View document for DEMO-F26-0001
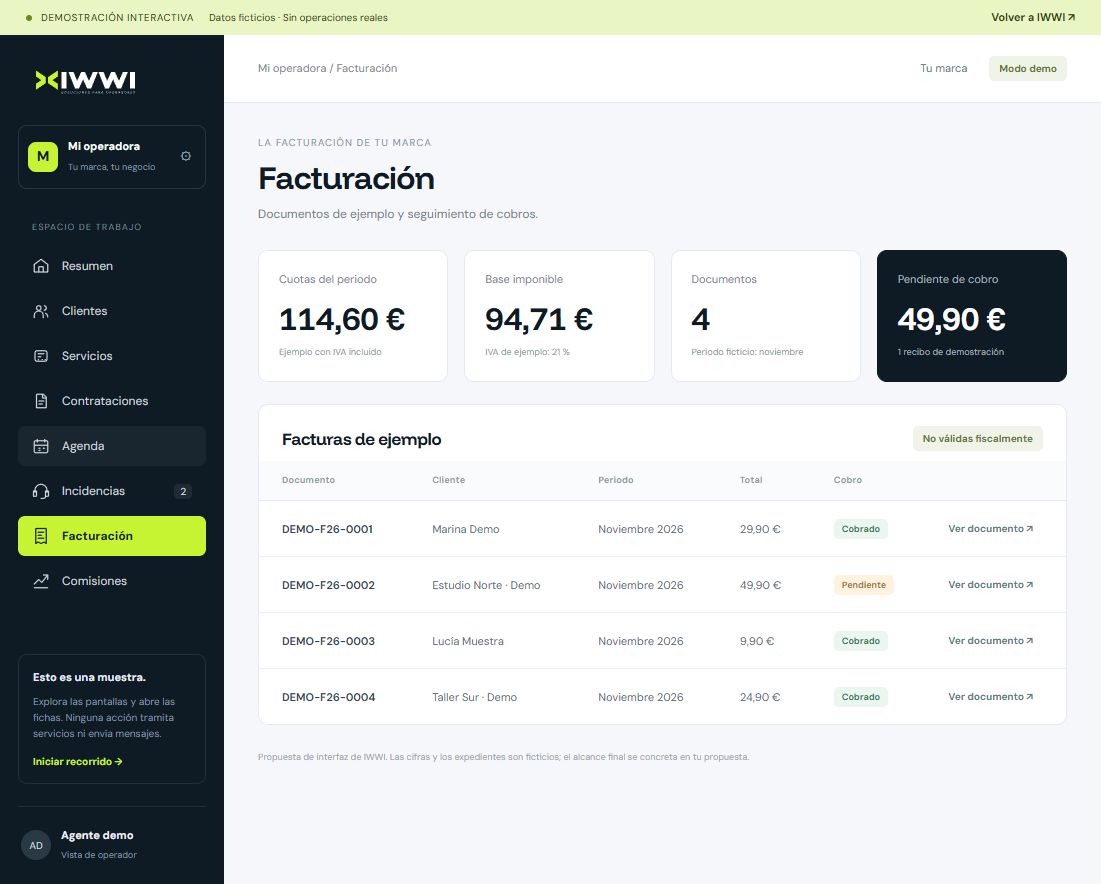 click(x=990, y=529)
